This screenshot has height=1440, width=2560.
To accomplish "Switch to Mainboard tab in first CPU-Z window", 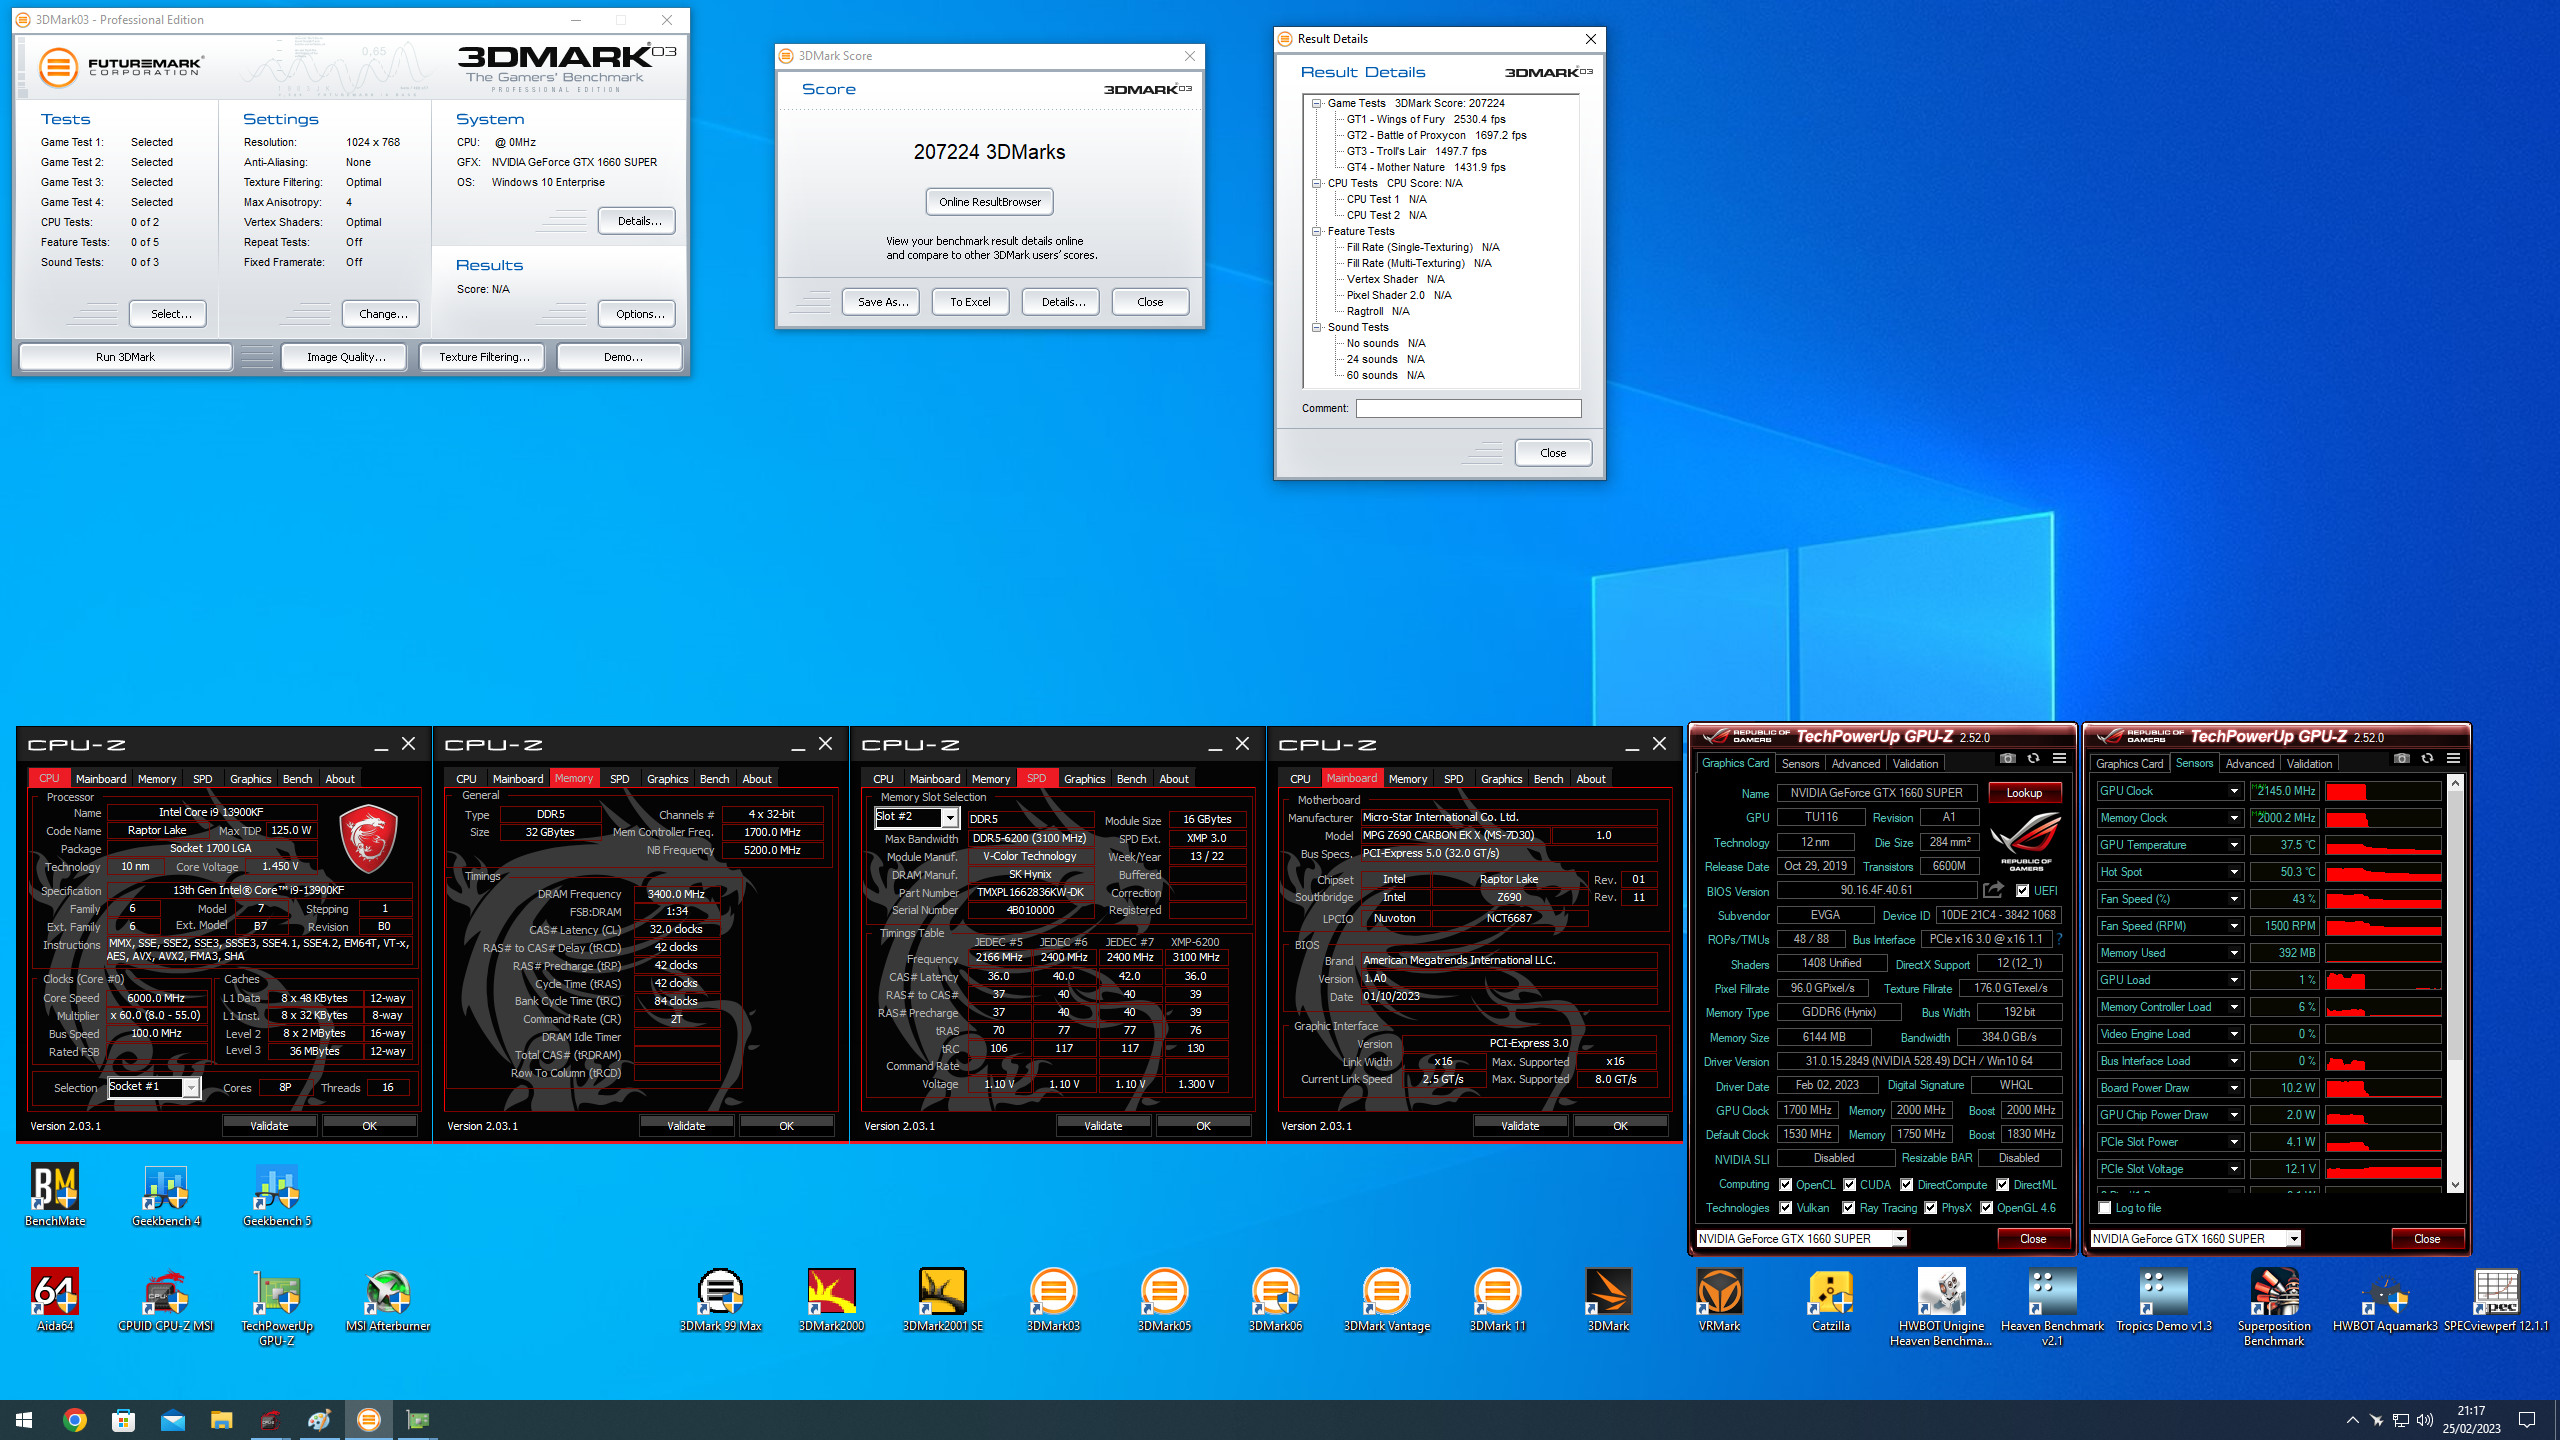I will coord(101,779).
